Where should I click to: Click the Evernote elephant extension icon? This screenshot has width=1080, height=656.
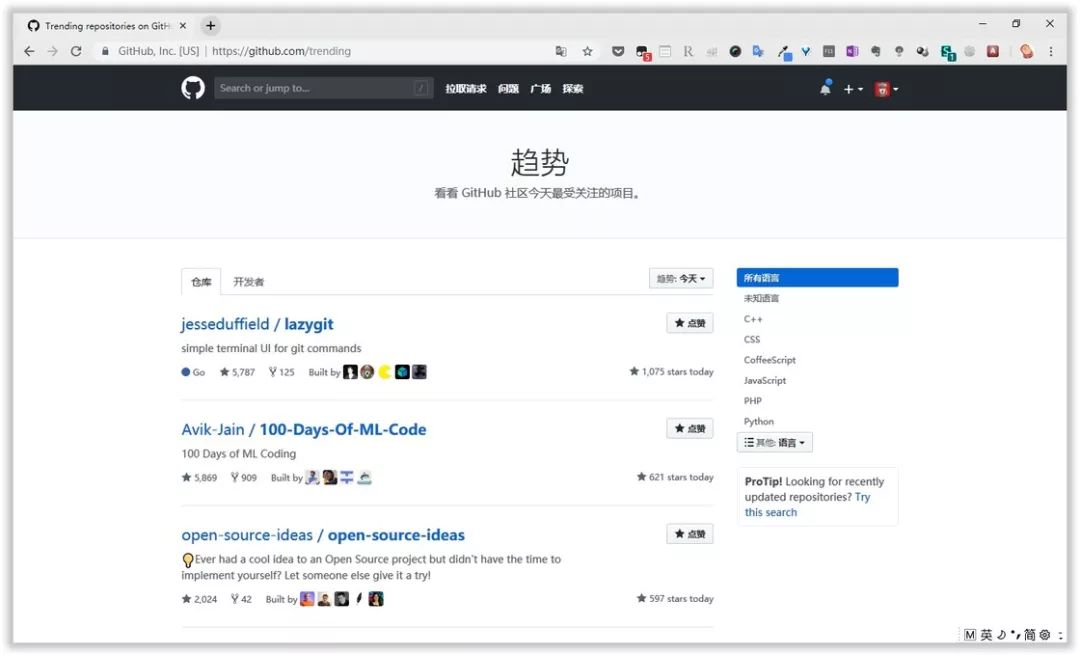[x=875, y=51]
